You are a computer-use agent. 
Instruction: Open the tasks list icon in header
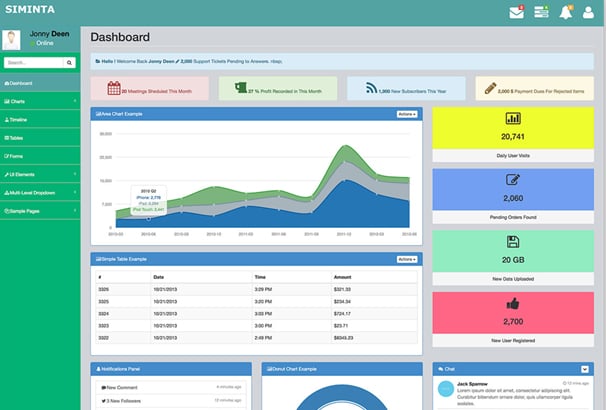tap(541, 12)
